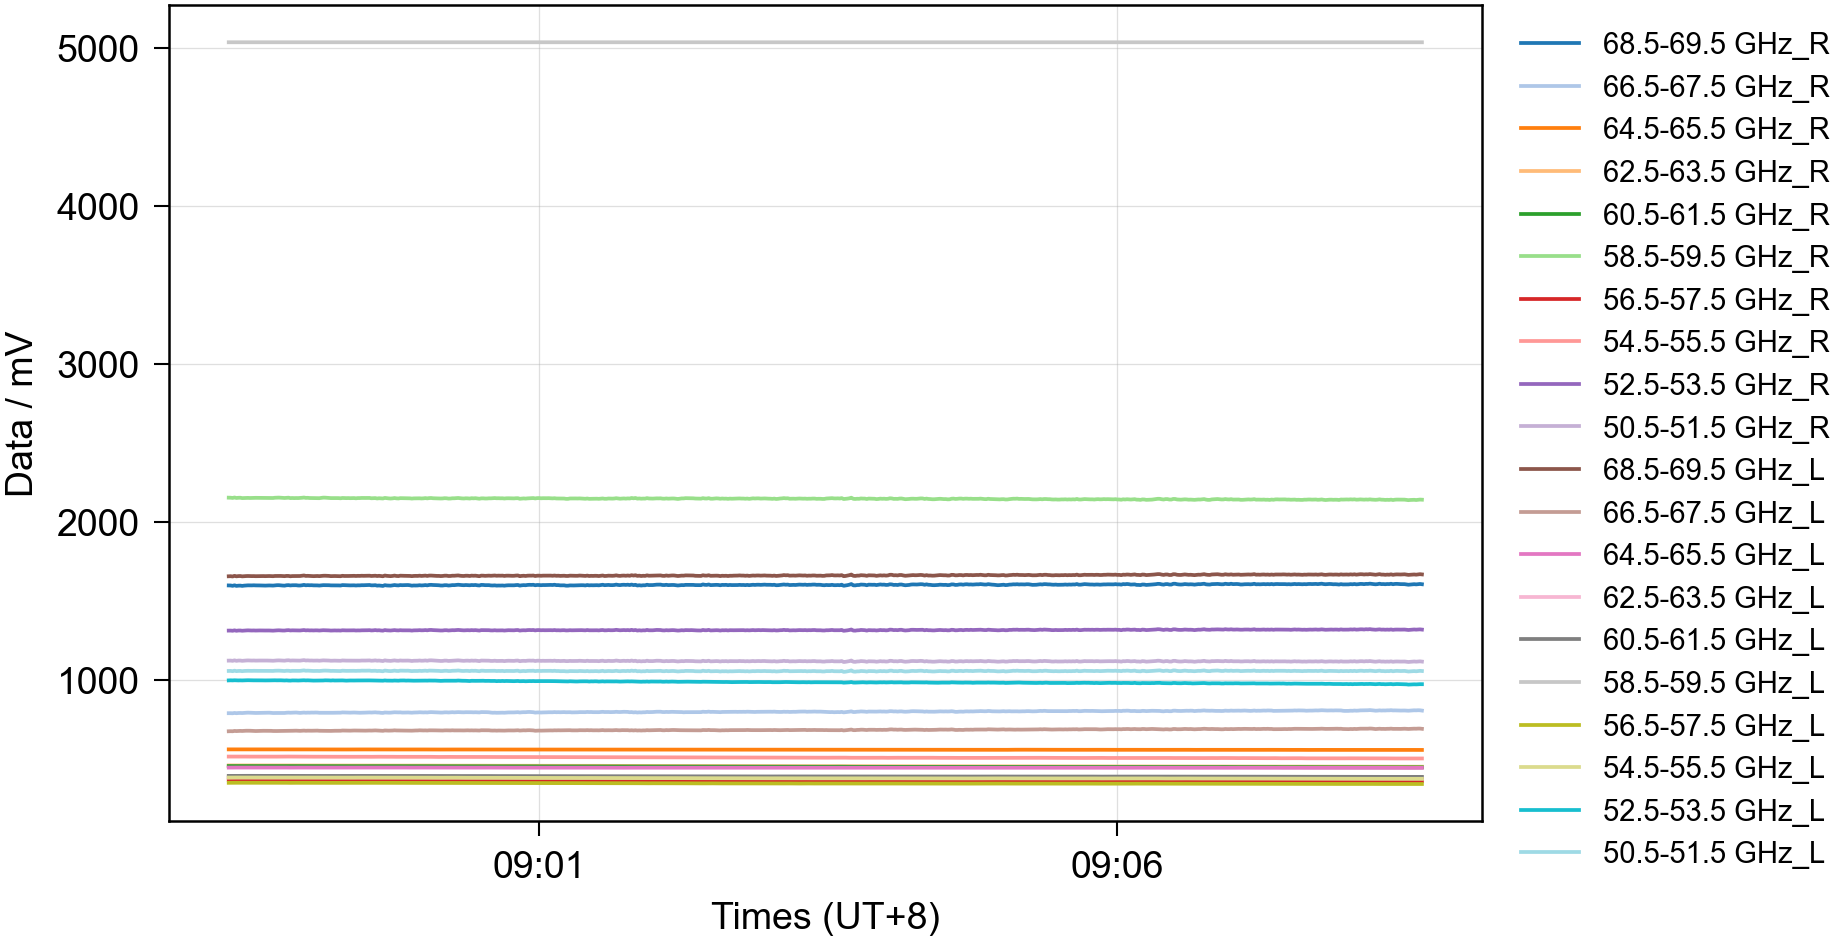
Task: Click the light green data line near 2150 mV
Action: pyautogui.click(x=825, y=498)
